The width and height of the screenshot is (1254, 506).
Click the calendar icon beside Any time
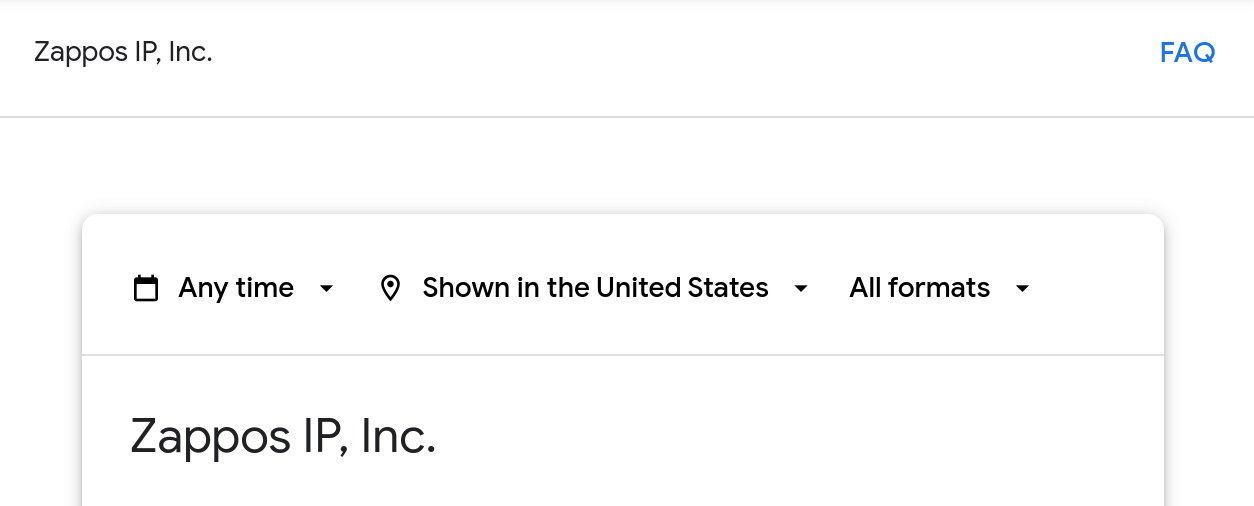pyautogui.click(x=146, y=288)
